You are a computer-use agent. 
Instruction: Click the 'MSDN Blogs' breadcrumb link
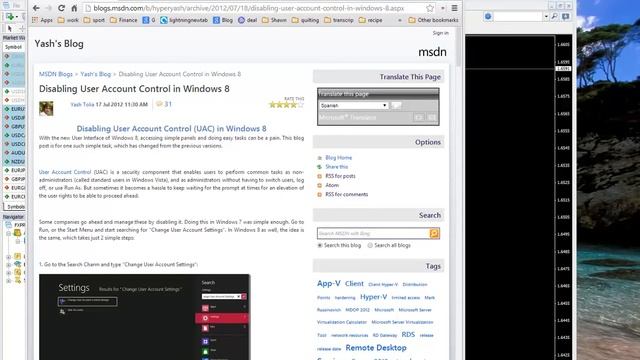coord(56,74)
